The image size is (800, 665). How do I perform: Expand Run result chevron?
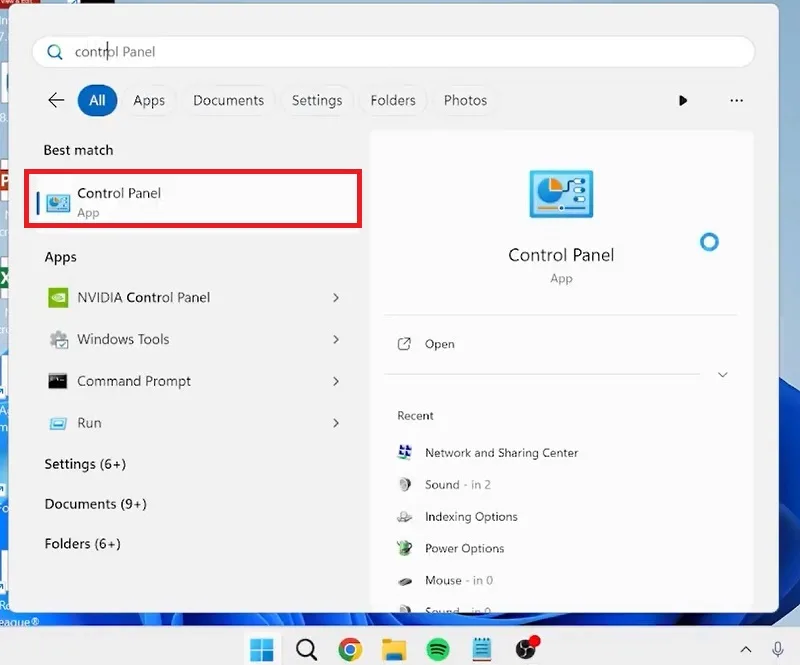(336, 423)
